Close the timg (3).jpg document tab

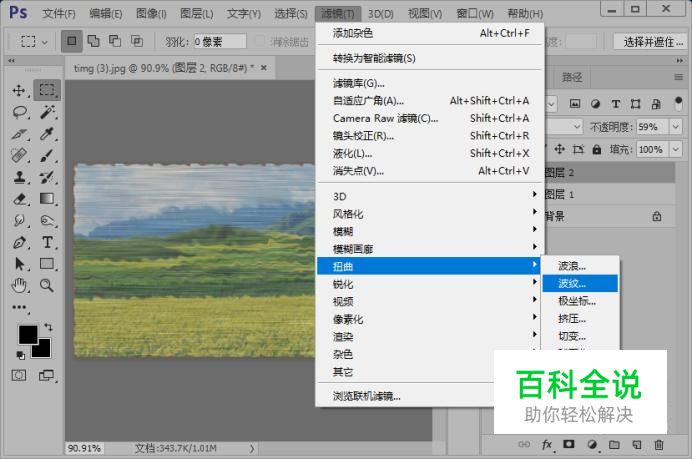(x=263, y=68)
